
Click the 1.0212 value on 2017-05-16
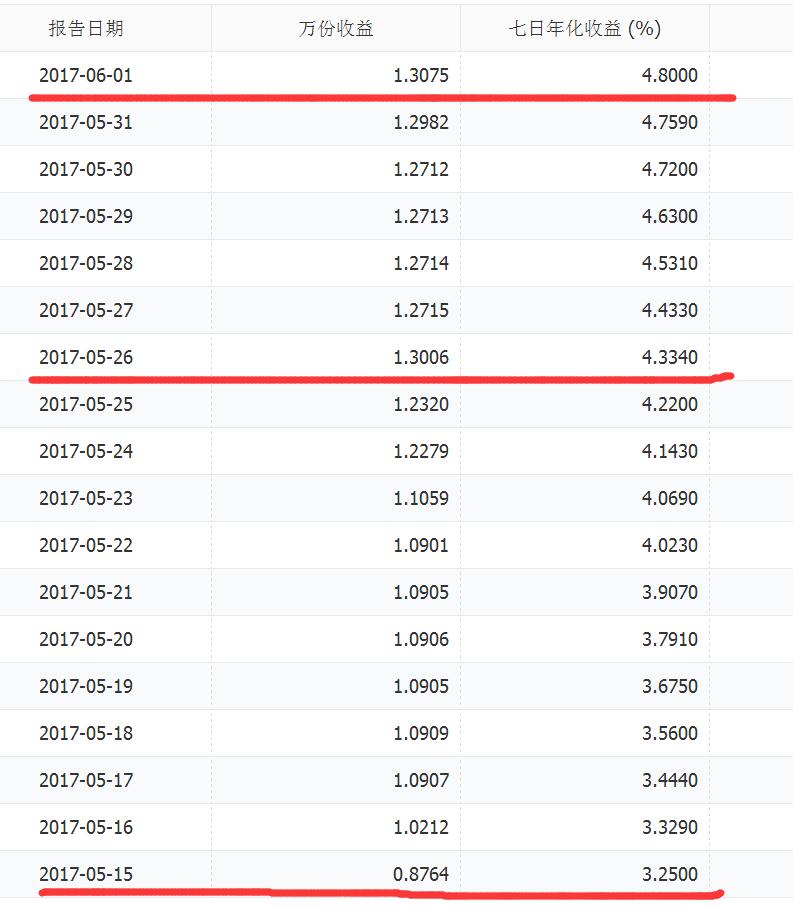click(x=420, y=827)
